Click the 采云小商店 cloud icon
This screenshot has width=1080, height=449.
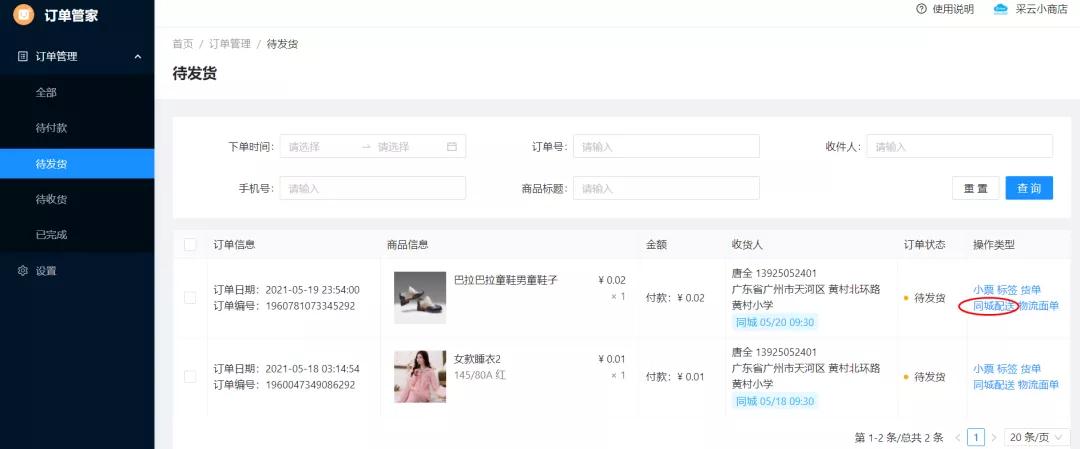pyautogui.click(x=1001, y=9)
